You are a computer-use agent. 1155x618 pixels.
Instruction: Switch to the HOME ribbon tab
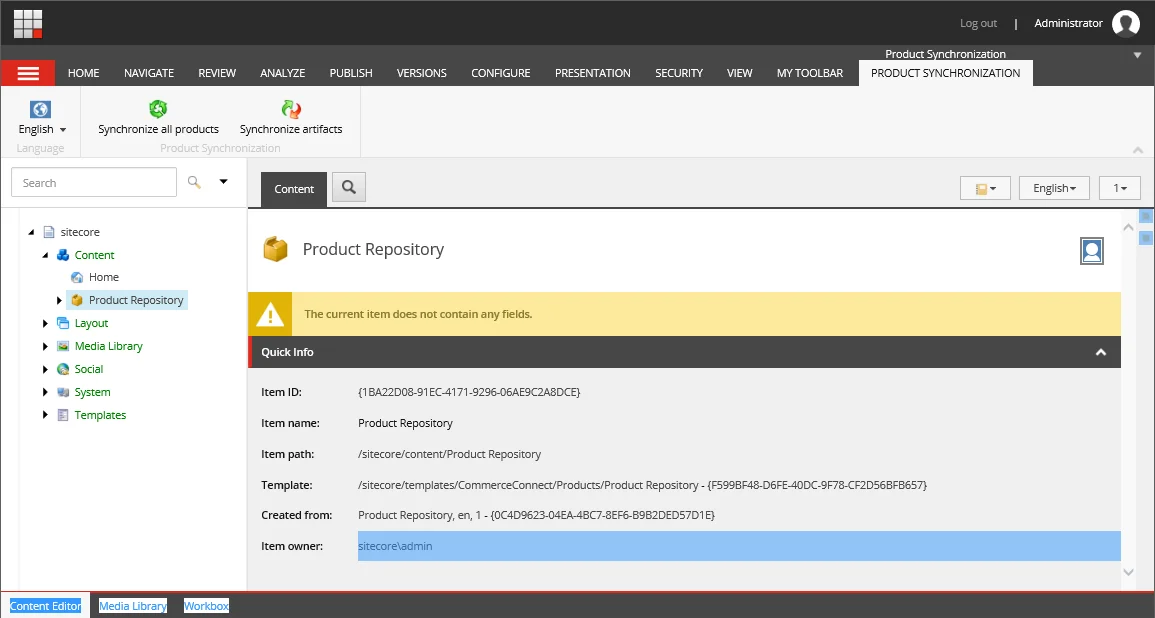[83, 73]
